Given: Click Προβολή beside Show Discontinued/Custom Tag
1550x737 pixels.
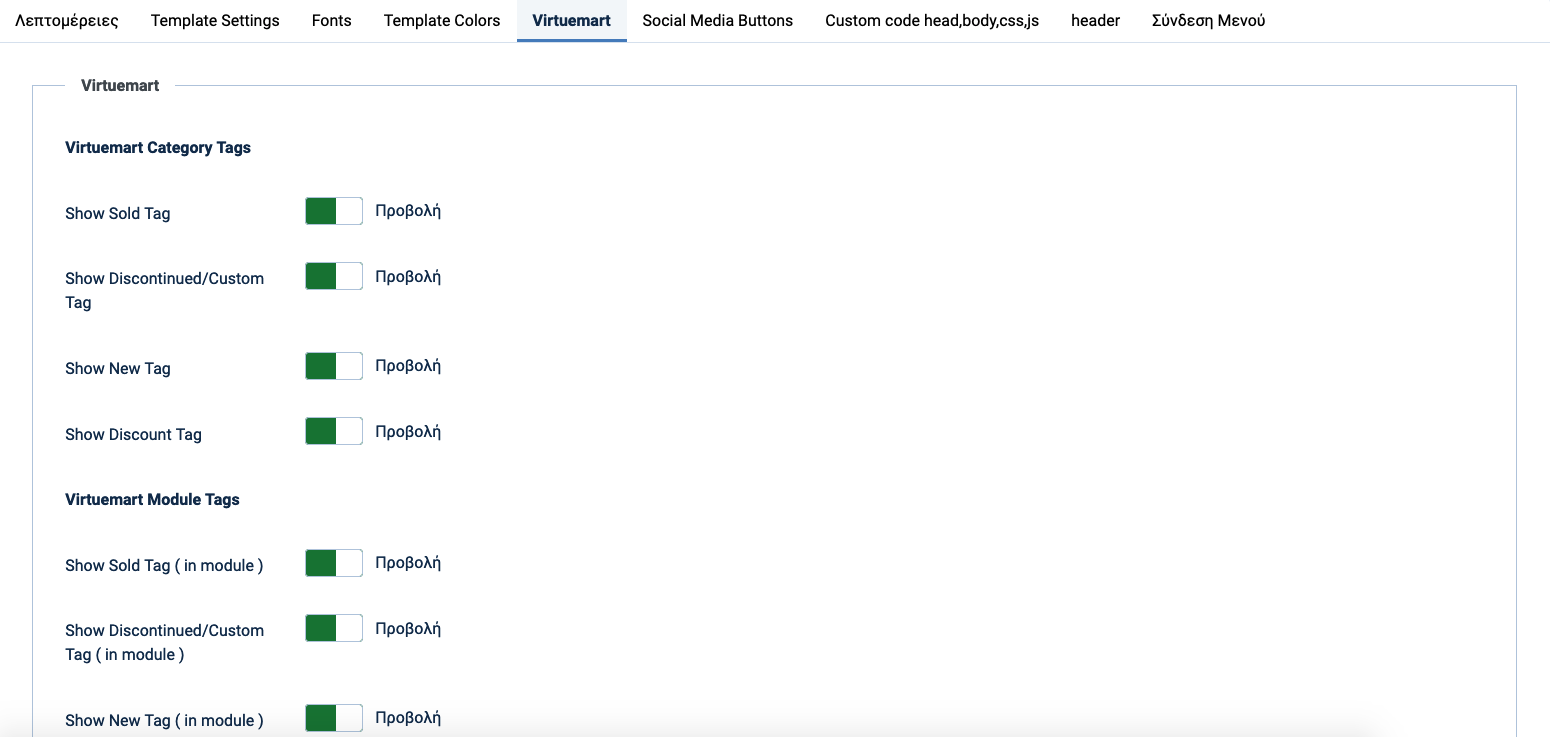Looking at the screenshot, I should (x=408, y=277).
